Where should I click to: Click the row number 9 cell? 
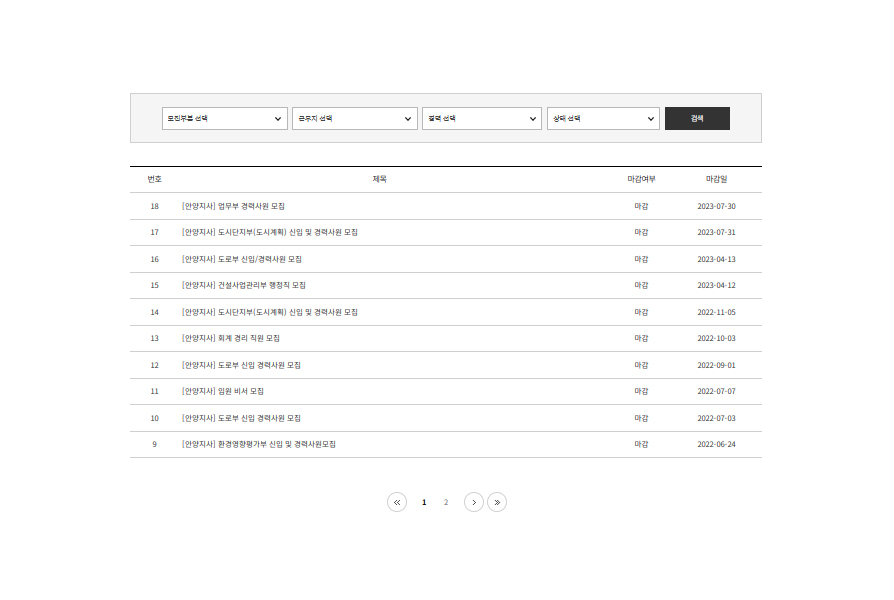pos(155,444)
